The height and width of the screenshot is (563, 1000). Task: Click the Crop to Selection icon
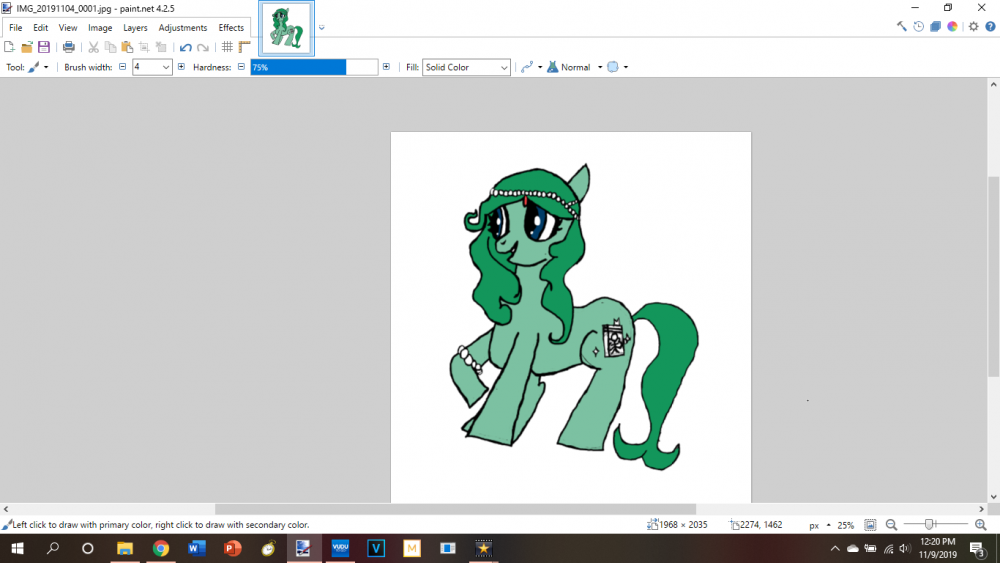144,47
